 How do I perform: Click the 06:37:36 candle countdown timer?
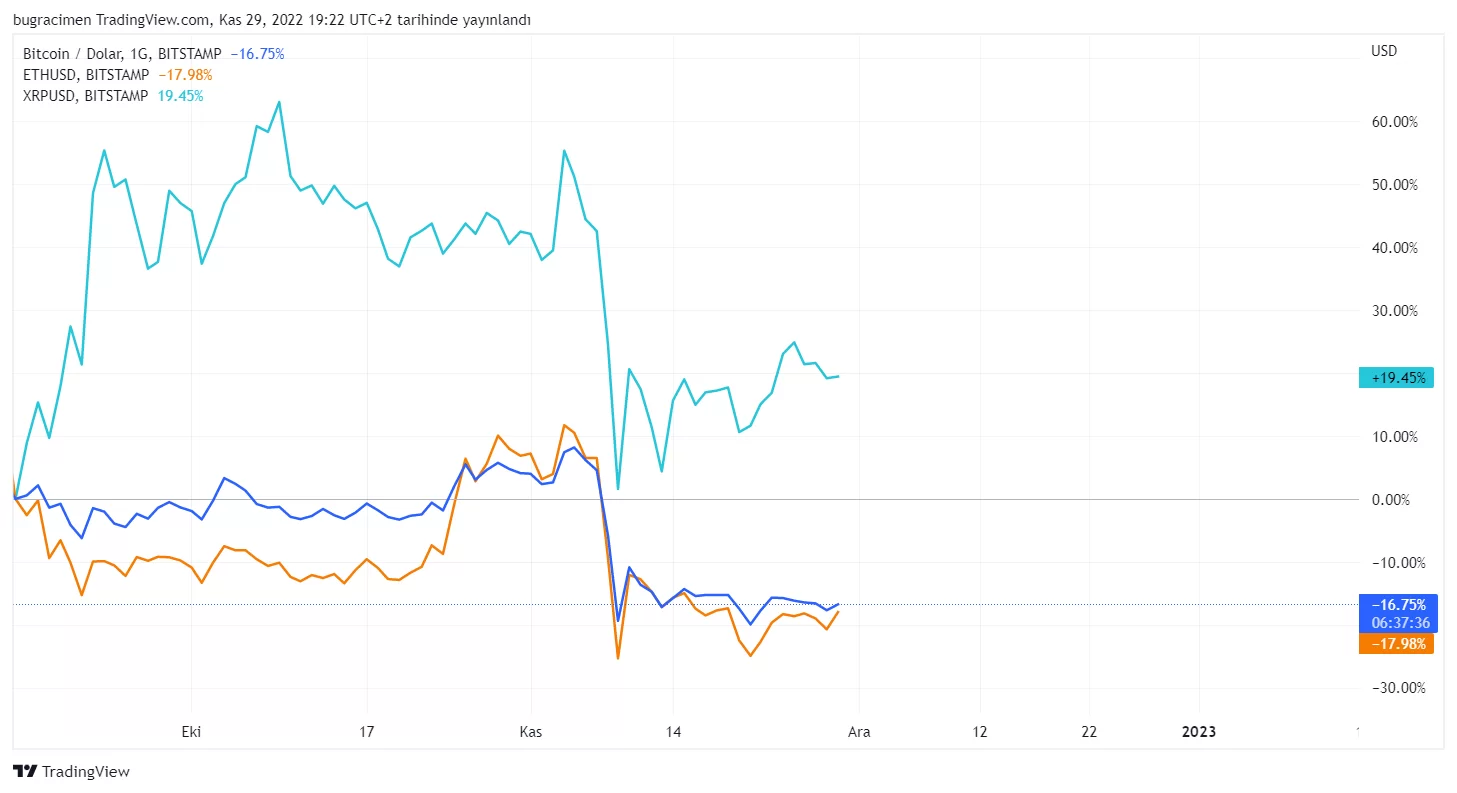(1400, 623)
